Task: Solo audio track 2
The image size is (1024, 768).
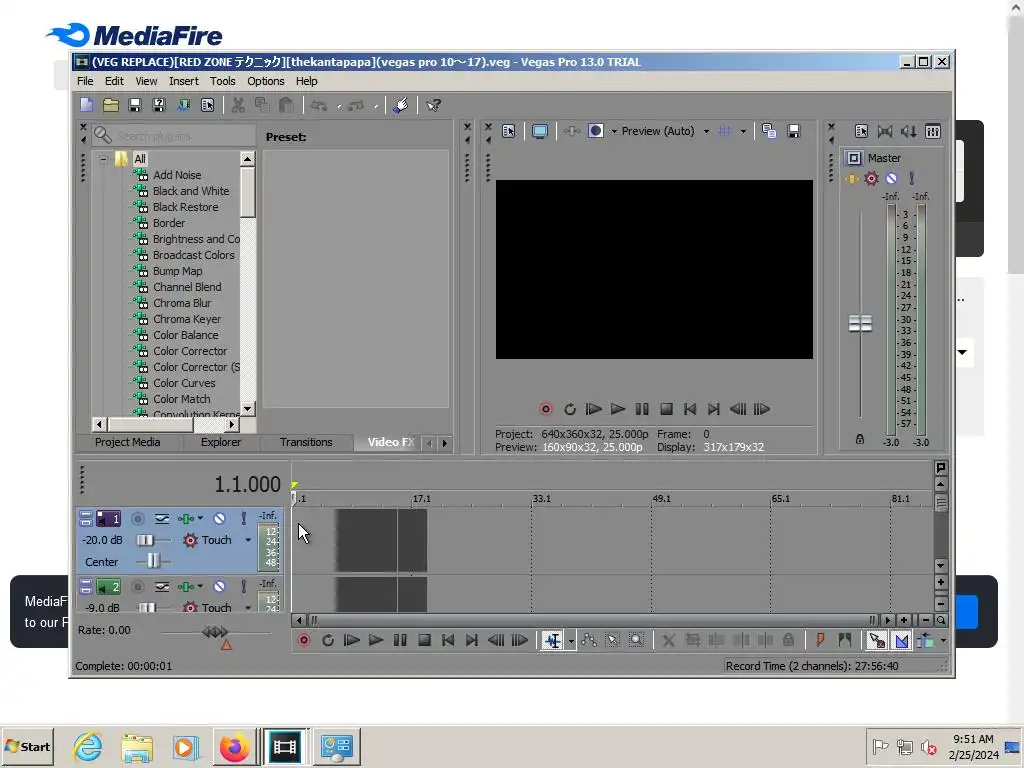Action: point(244,586)
